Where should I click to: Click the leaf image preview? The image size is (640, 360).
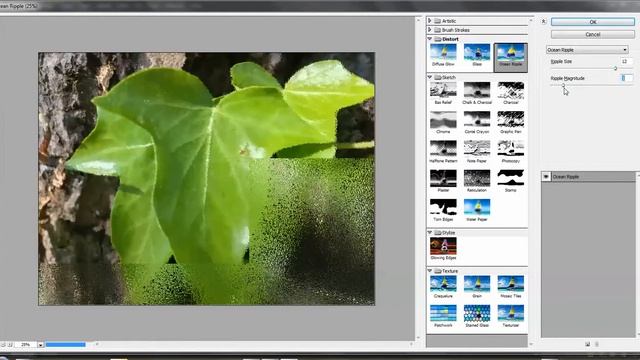(207, 178)
